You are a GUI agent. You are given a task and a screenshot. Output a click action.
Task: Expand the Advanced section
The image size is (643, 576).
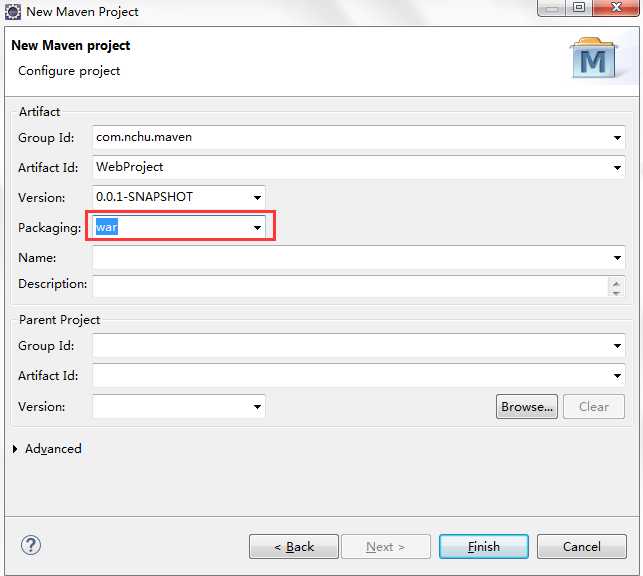pos(15,449)
